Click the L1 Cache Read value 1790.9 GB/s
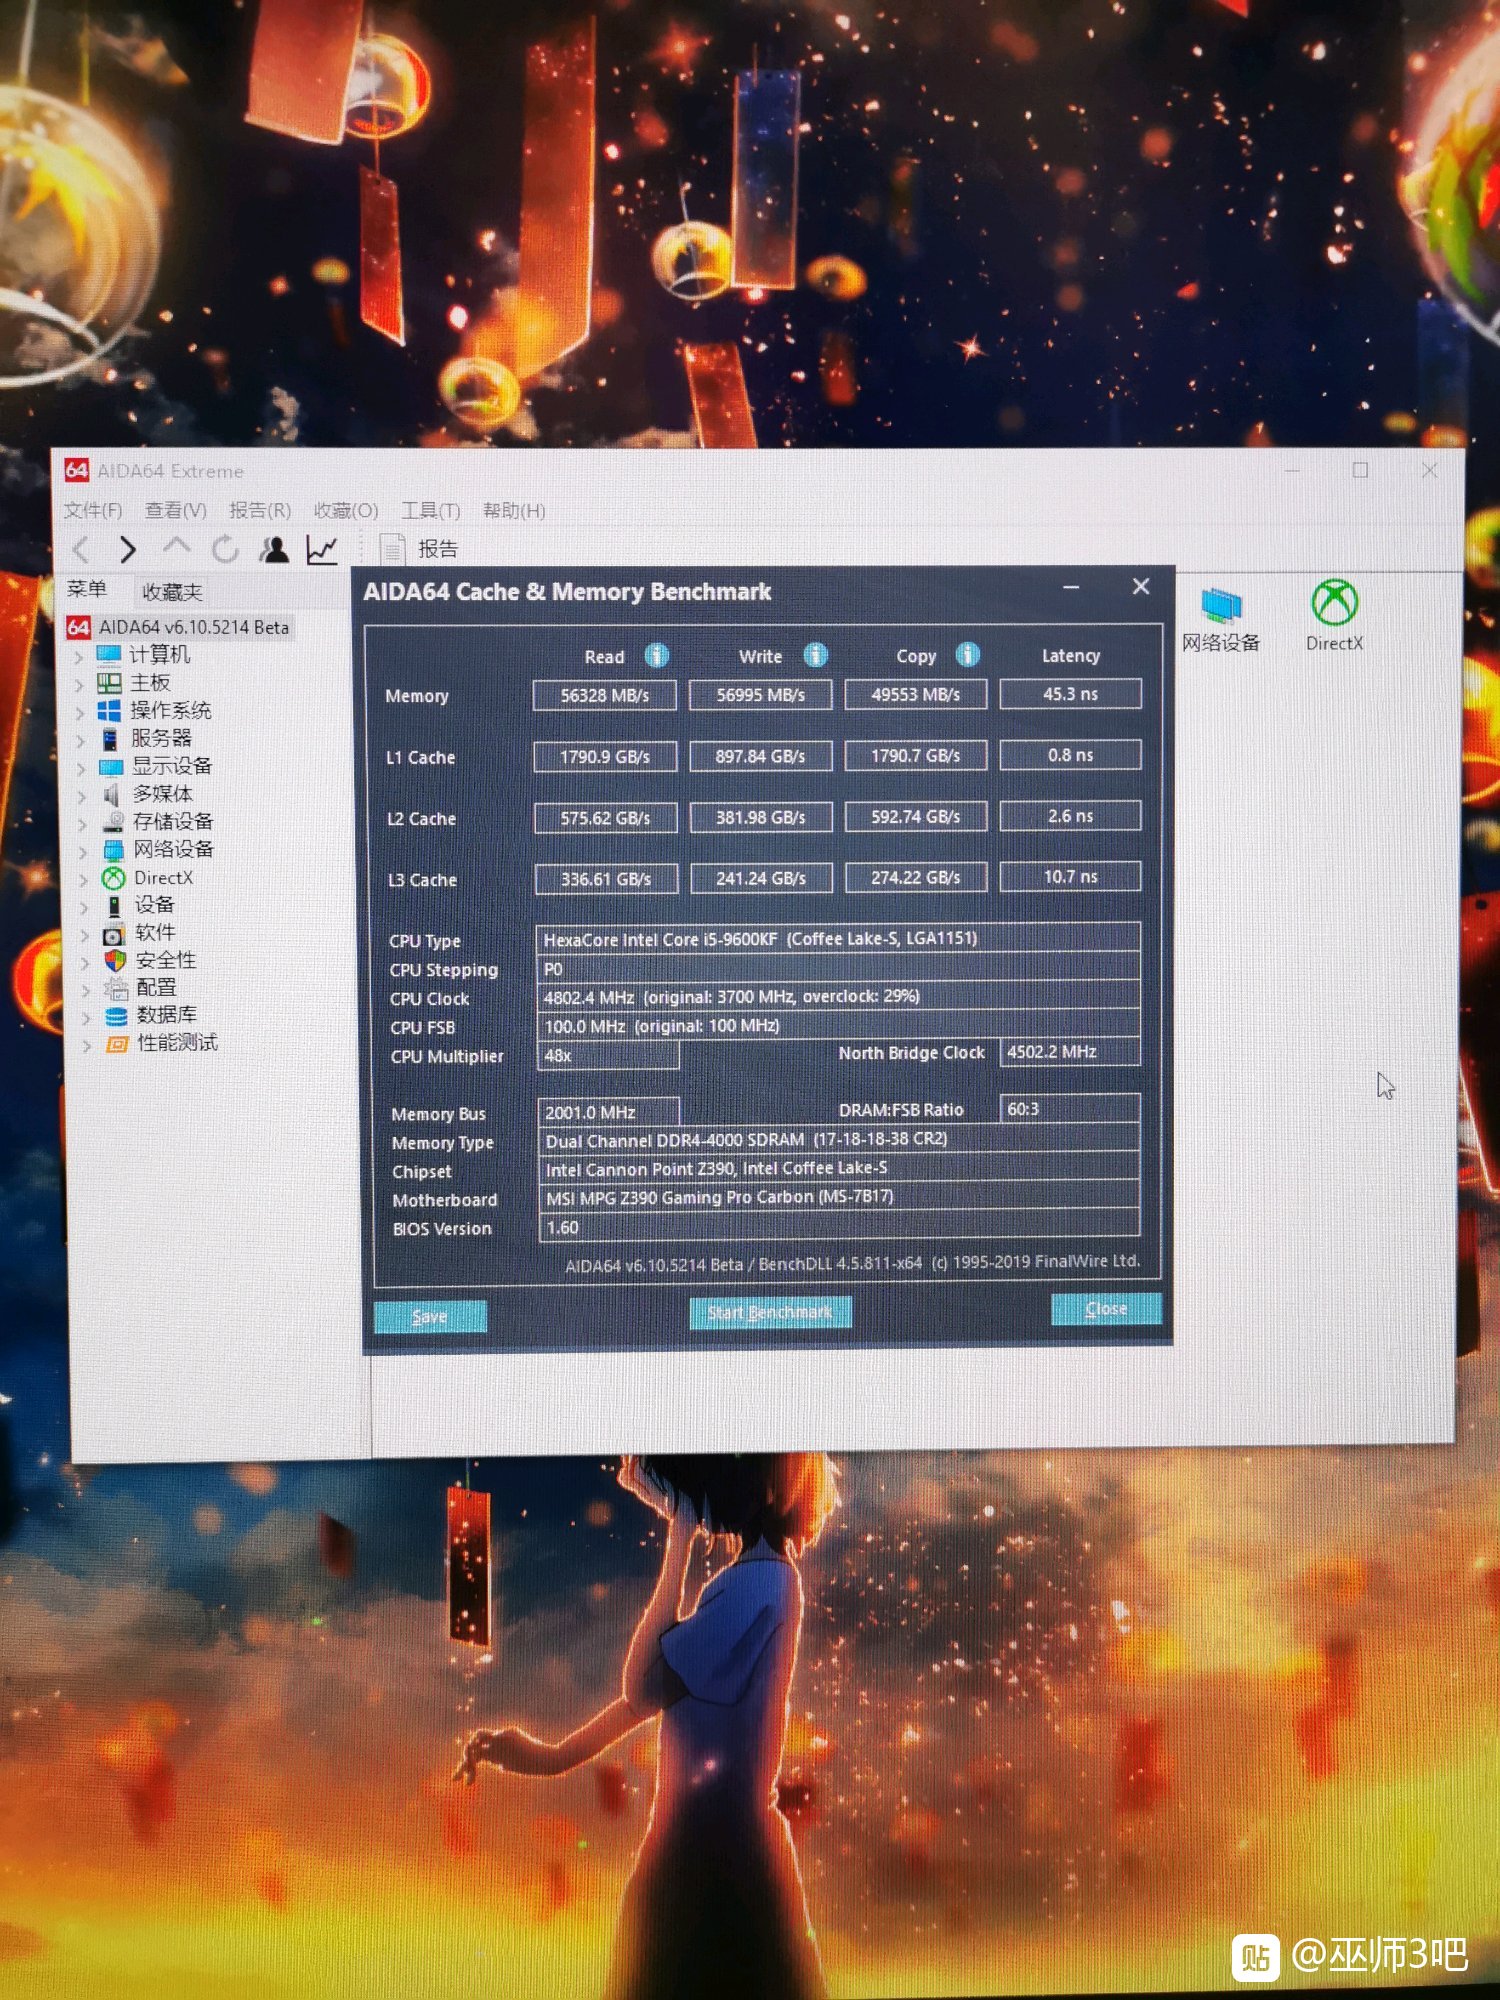 click(605, 757)
